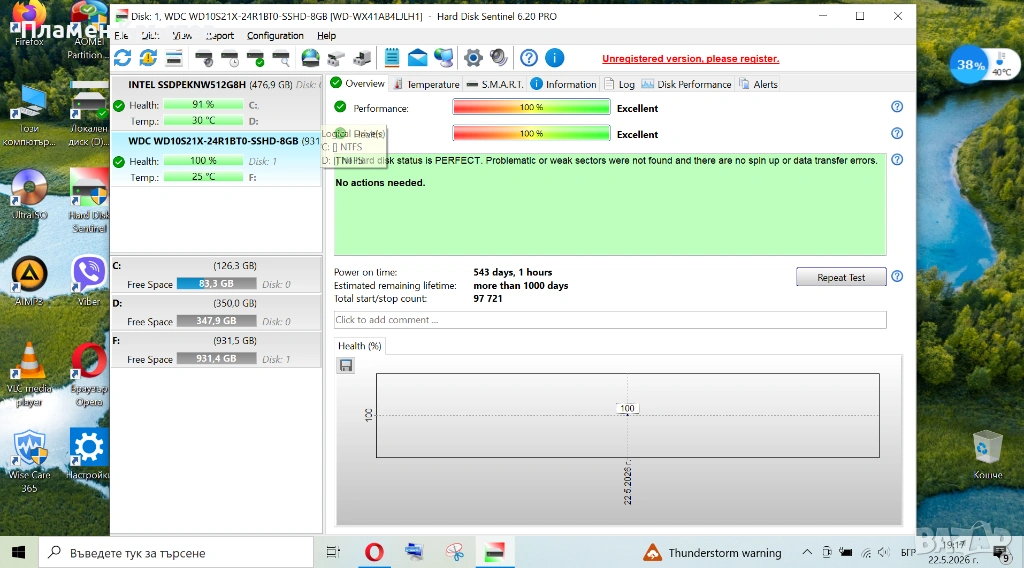Click the disk with magnifier icon
The height and width of the screenshot is (568, 1024).
tap(281, 58)
